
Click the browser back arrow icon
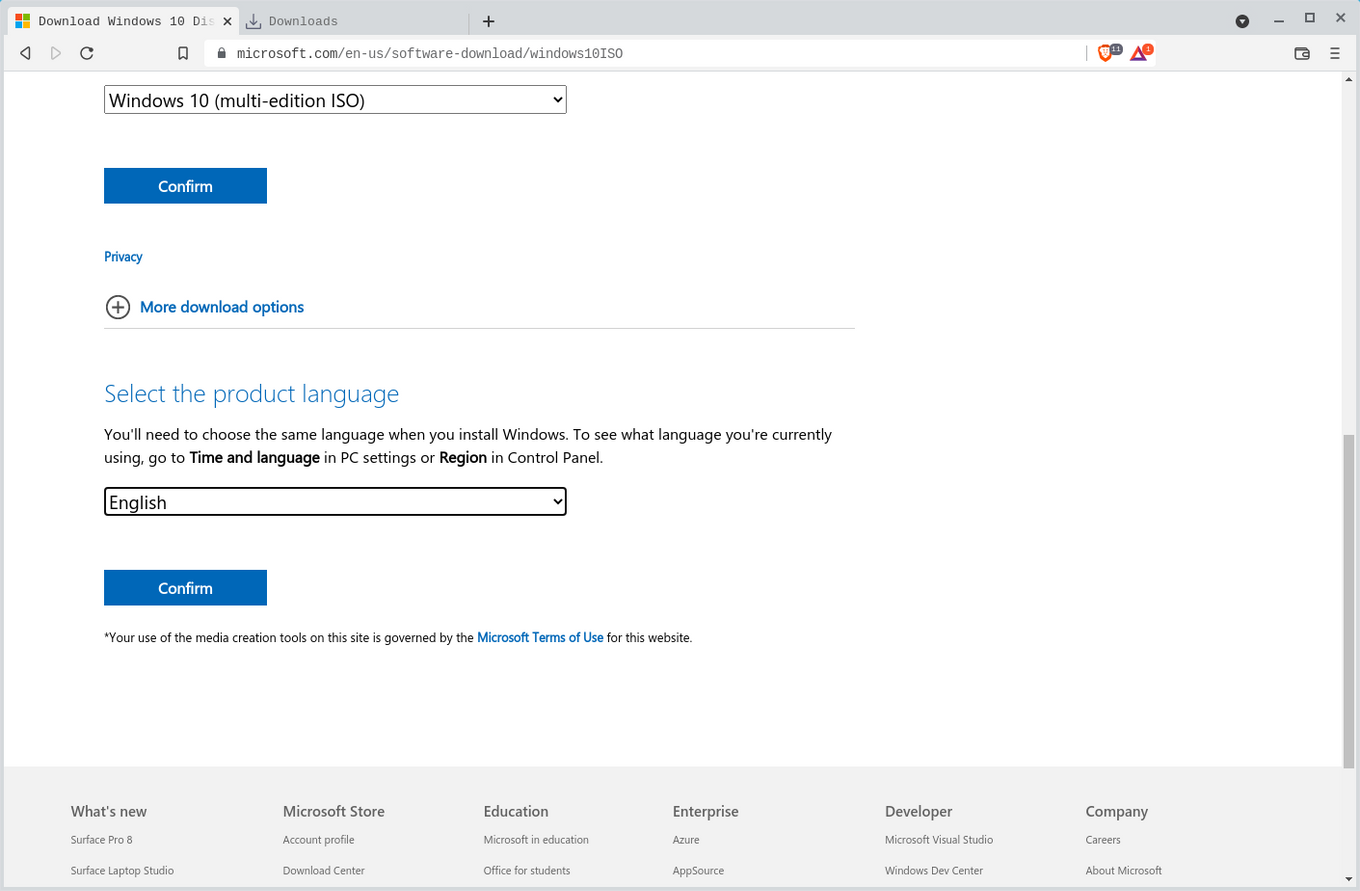click(25, 53)
